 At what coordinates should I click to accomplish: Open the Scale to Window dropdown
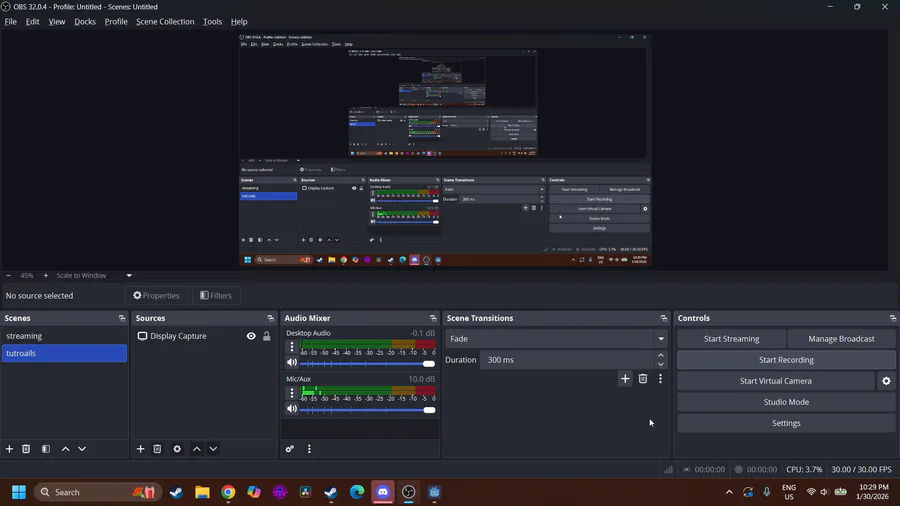coord(129,275)
